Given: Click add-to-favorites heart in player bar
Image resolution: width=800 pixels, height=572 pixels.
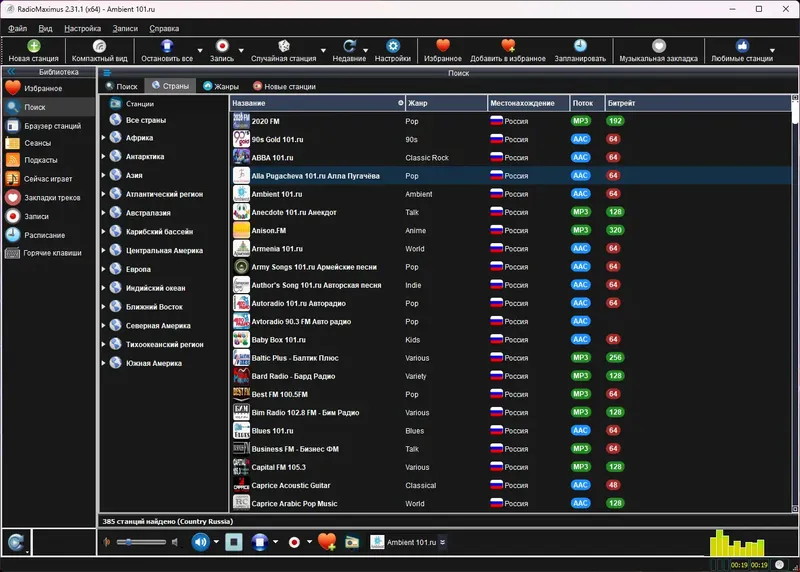Looking at the screenshot, I should 327,542.
